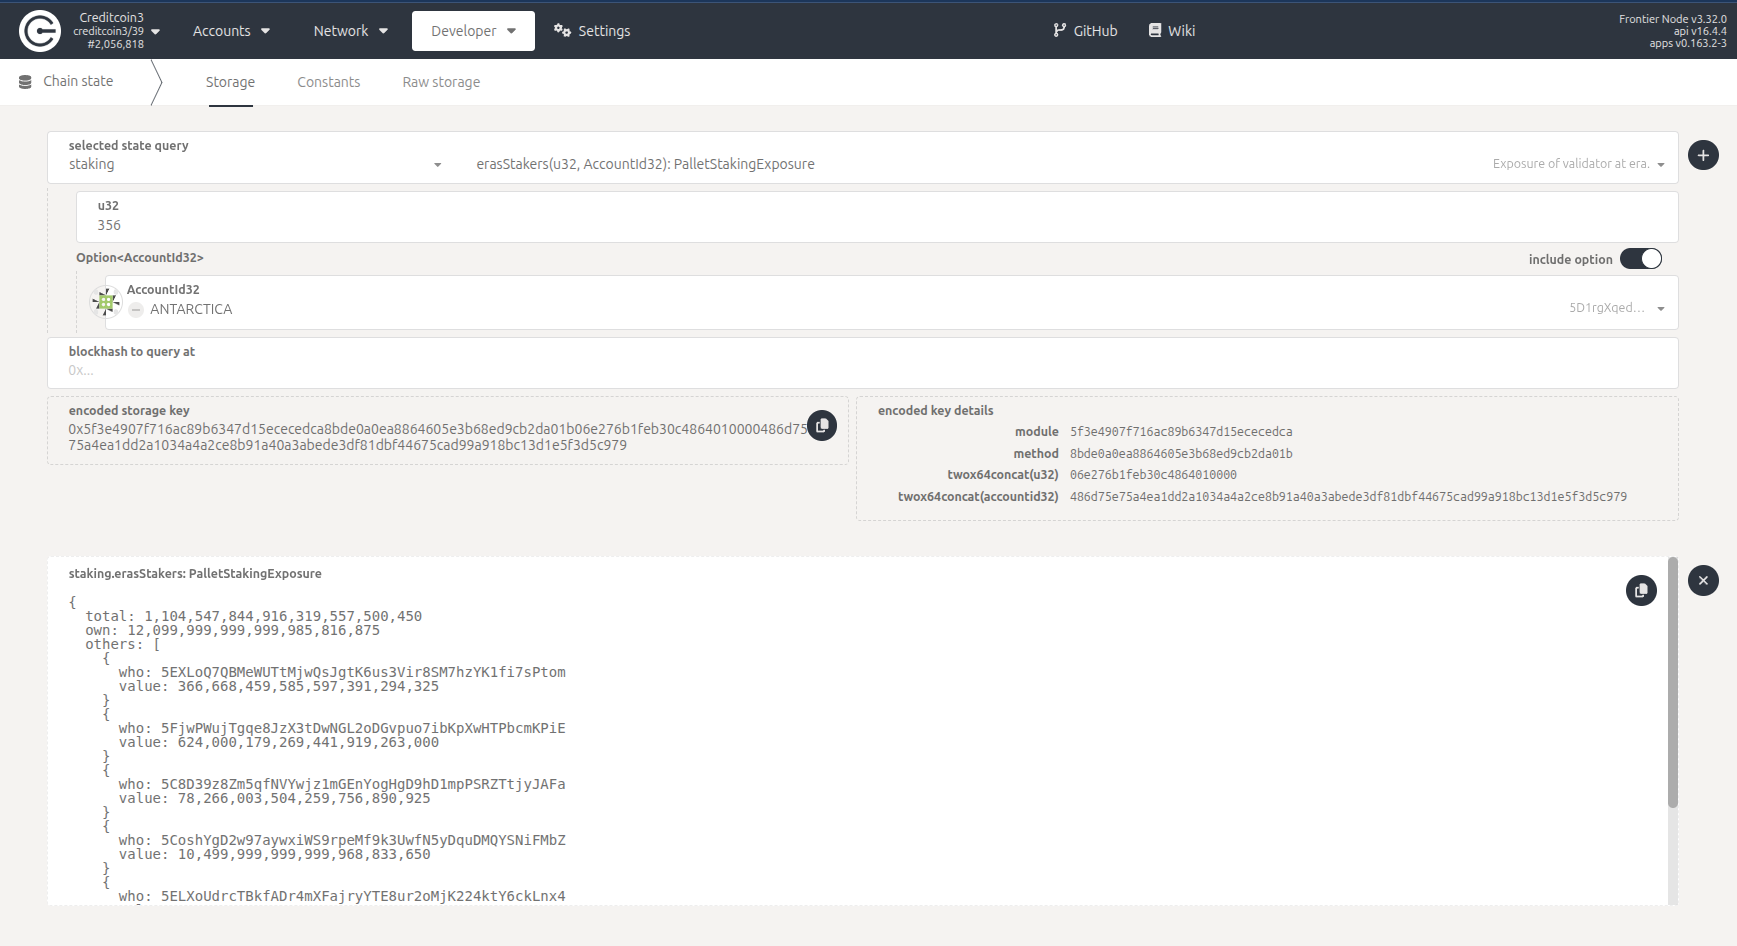Click the Creditcoin logo icon
The height and width of the screenshot is (946, 1737).
tap(40, 31)
